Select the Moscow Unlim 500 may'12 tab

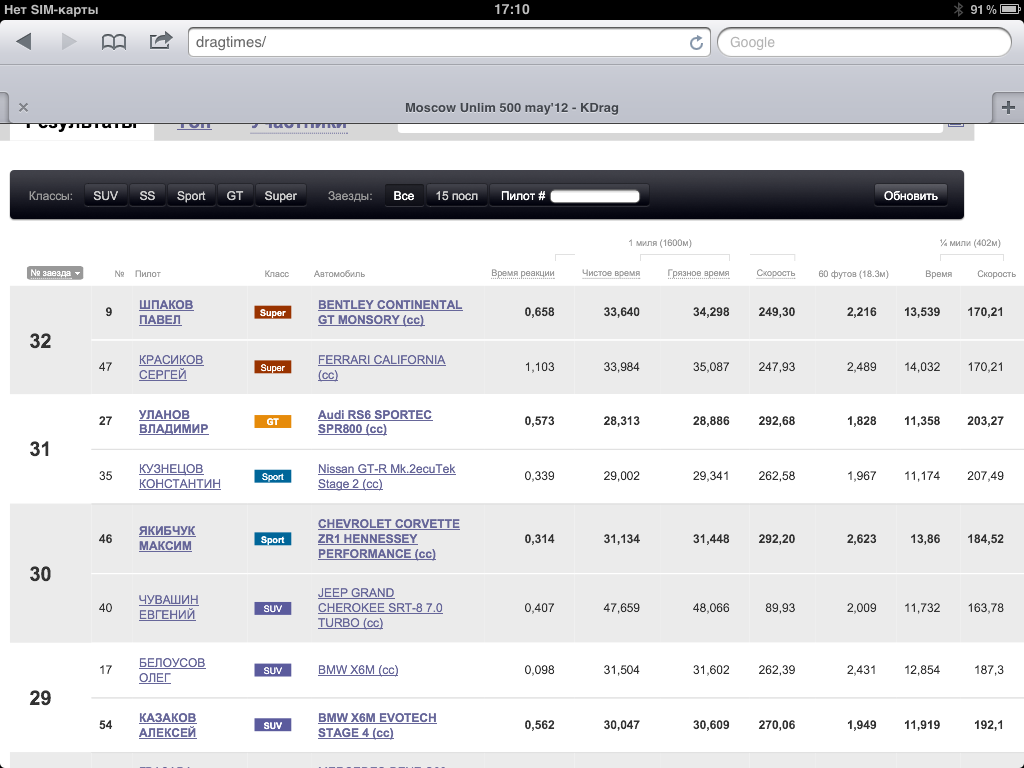(511, 108)
